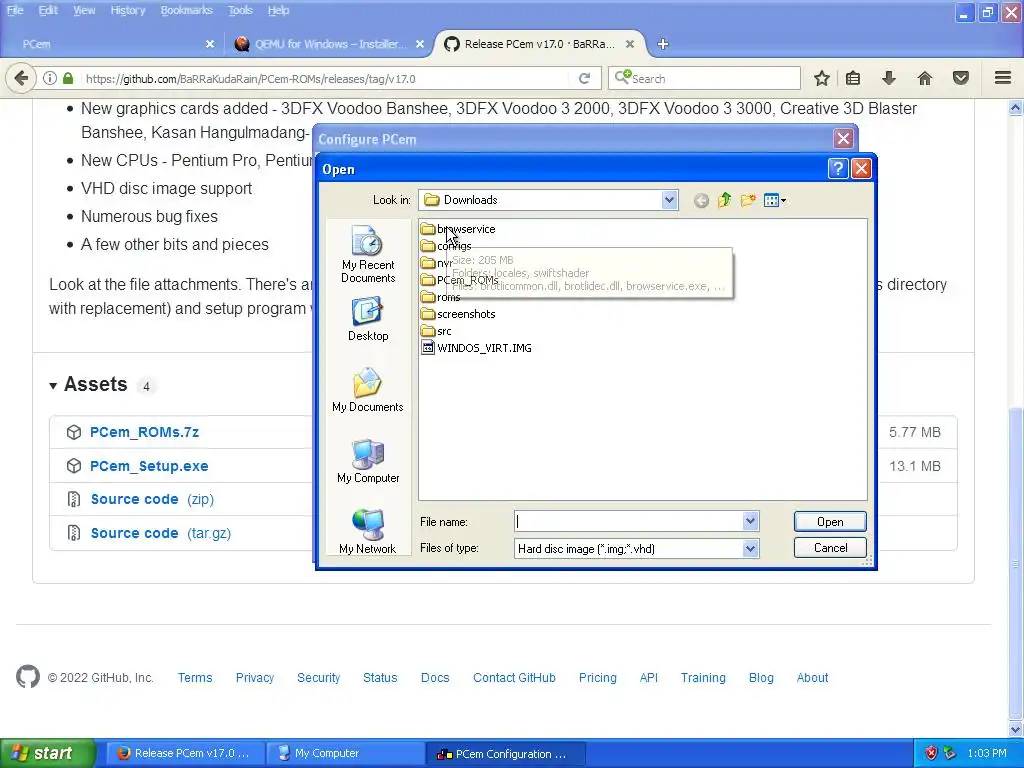Expand the Look in Downloads dropdown
Viewport: 1024px width, 768px height.
(669, 200)
